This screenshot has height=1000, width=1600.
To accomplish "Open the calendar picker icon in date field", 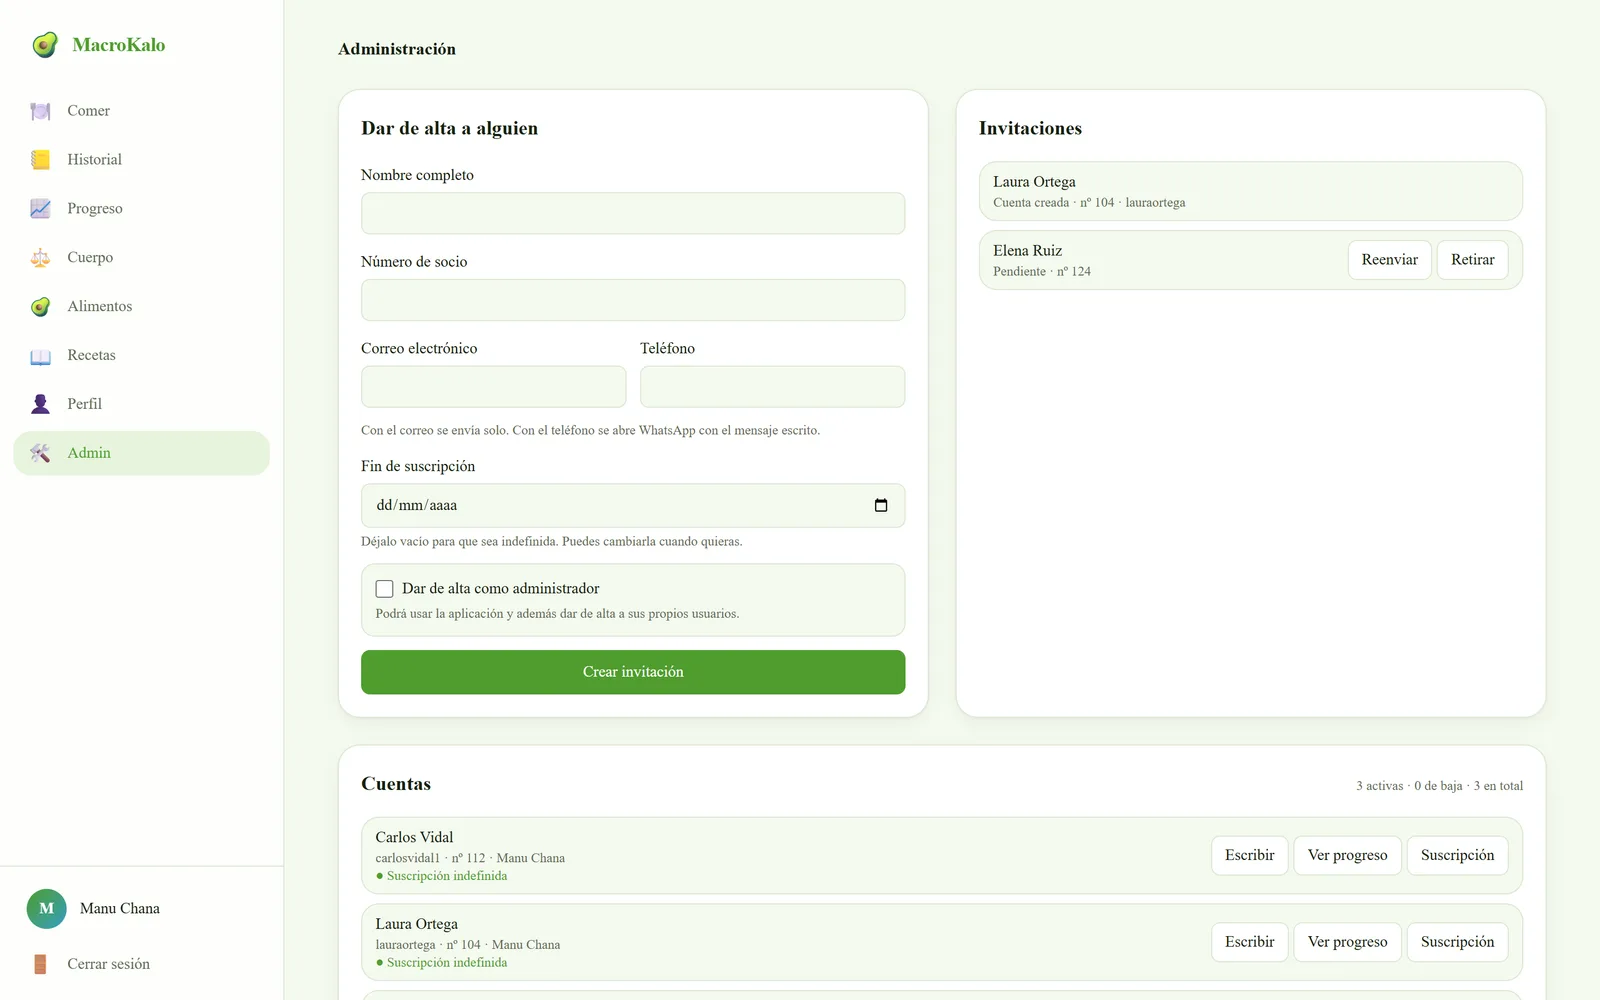I will click(x=881, y=505).
